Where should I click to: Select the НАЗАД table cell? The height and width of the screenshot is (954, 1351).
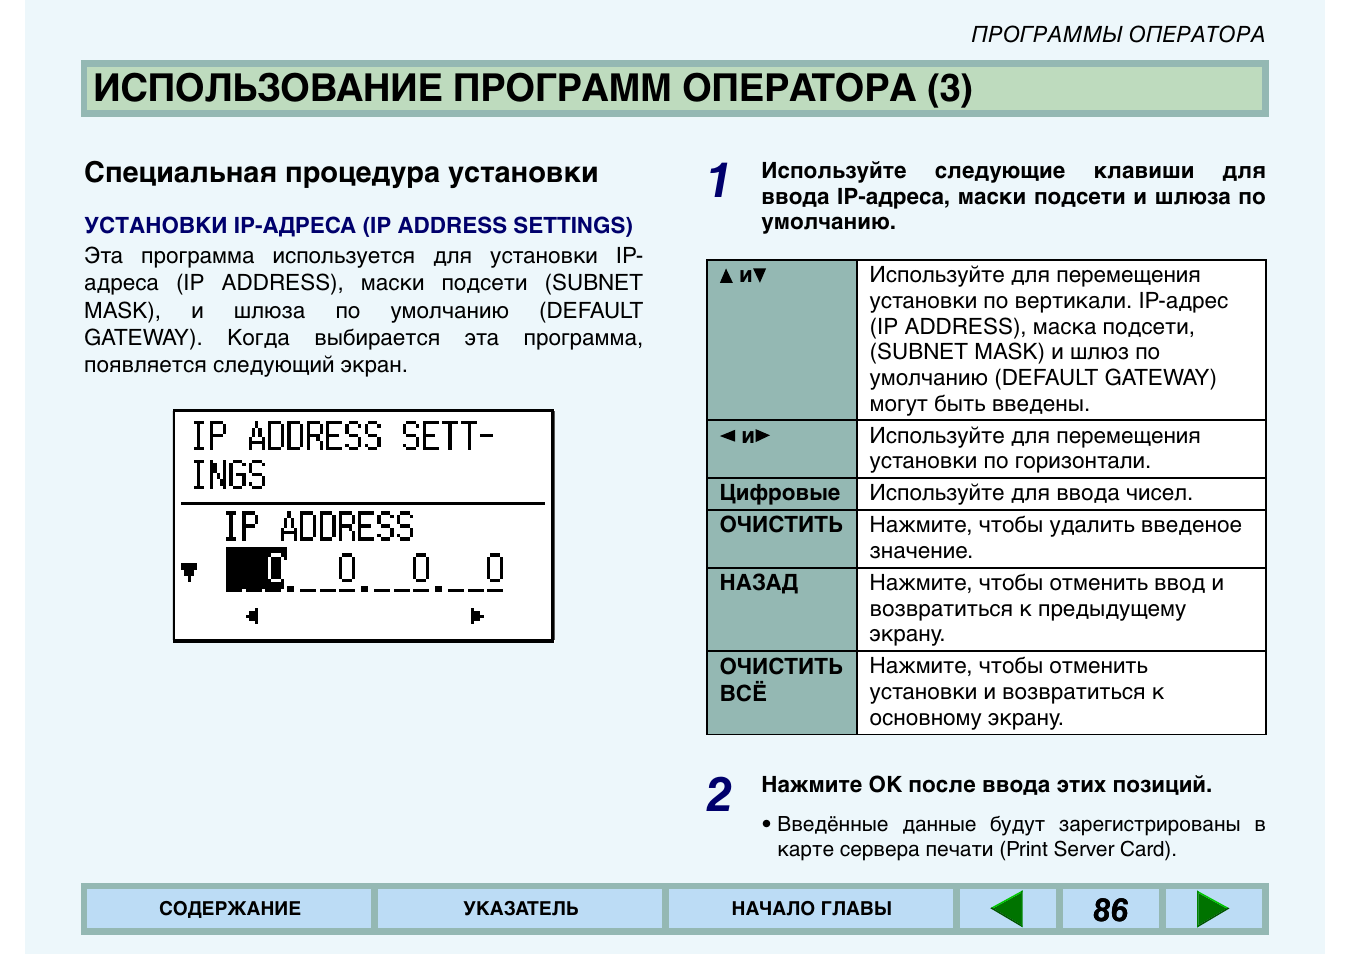(x=782, y=609)
